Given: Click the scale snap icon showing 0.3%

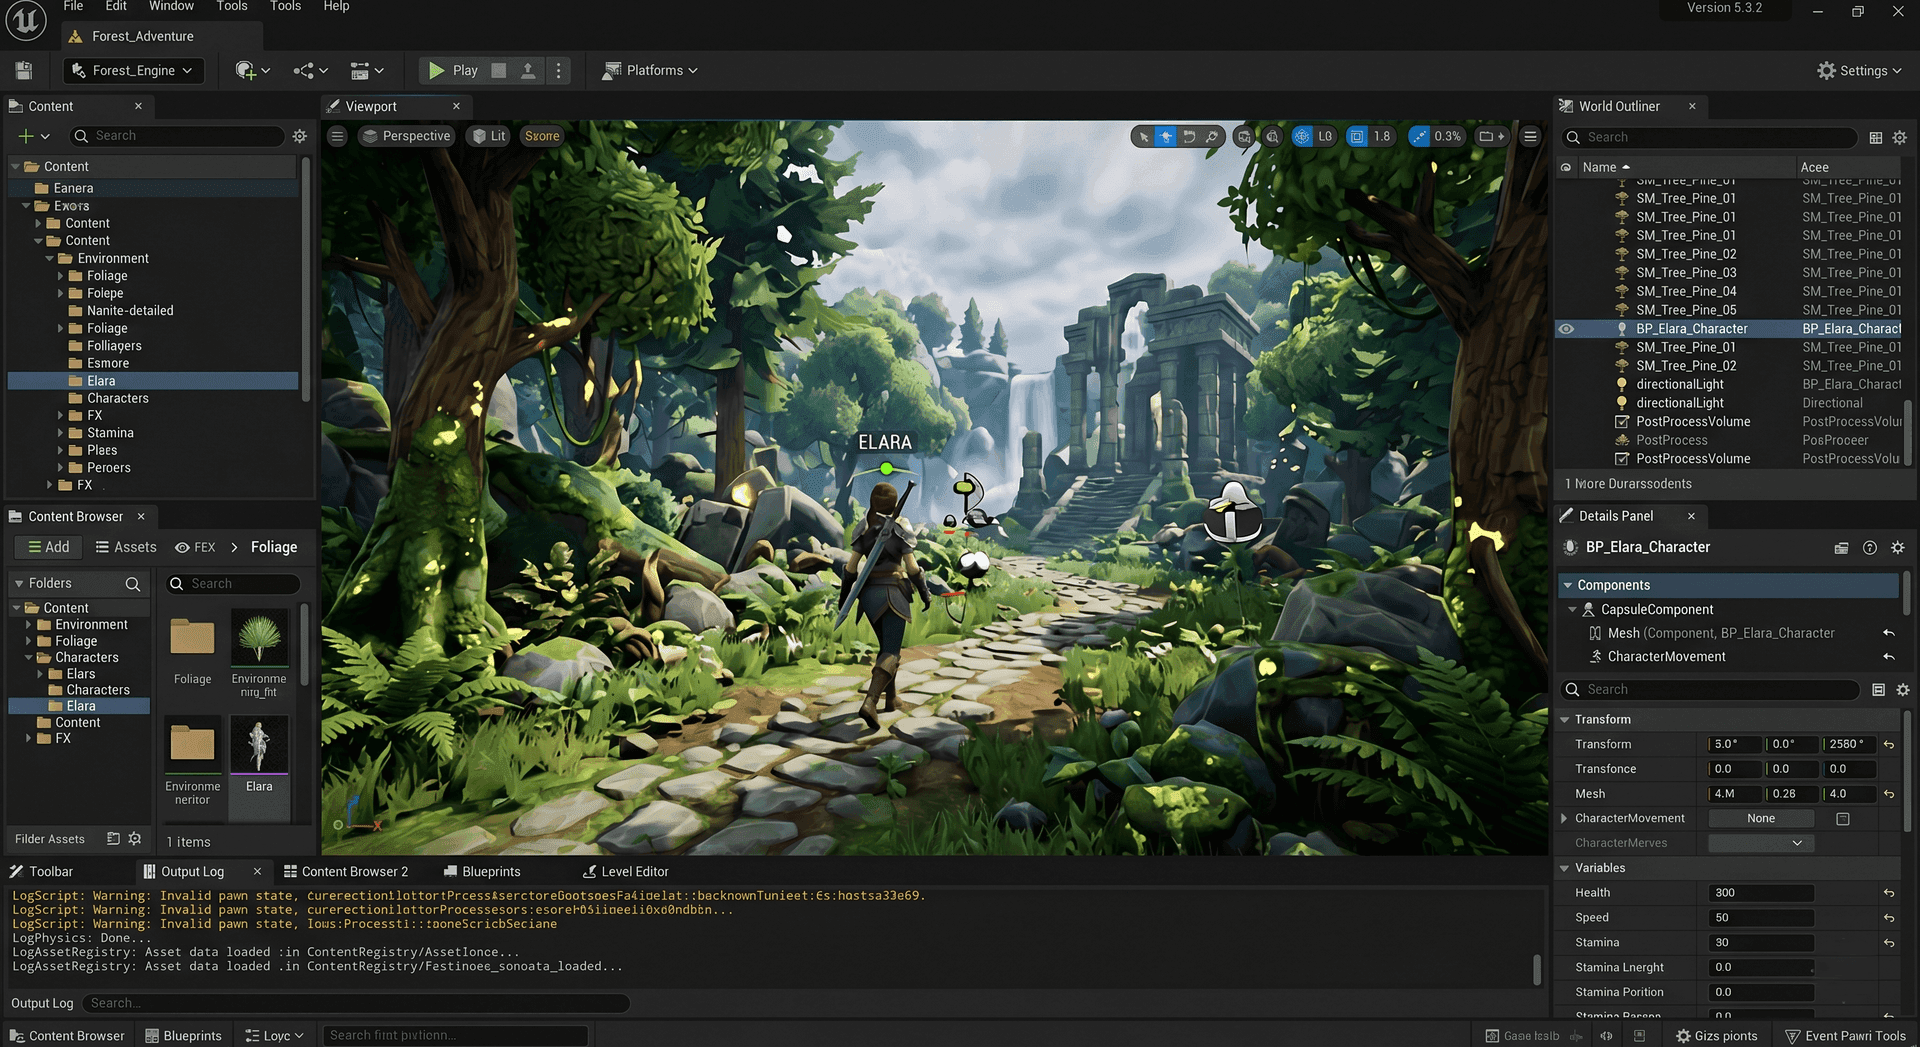Looking at the screenshot, I should tap(1419, 136).
